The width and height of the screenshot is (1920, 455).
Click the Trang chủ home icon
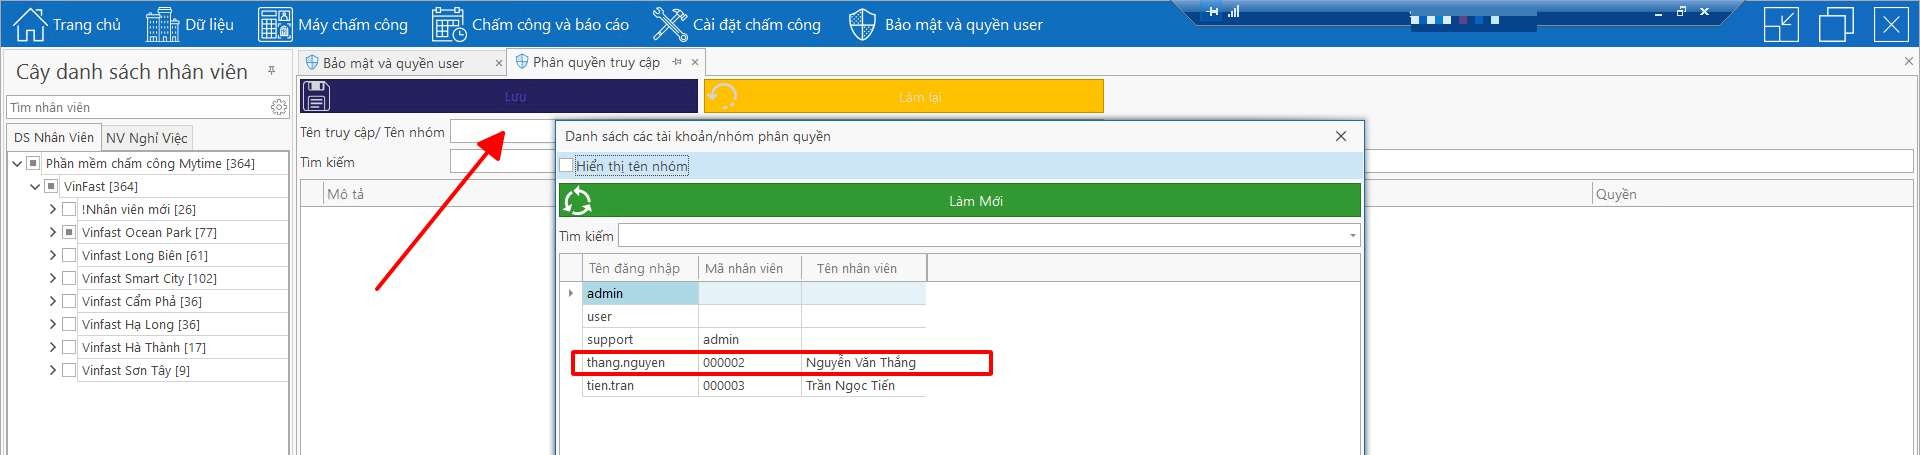[30, 24]
